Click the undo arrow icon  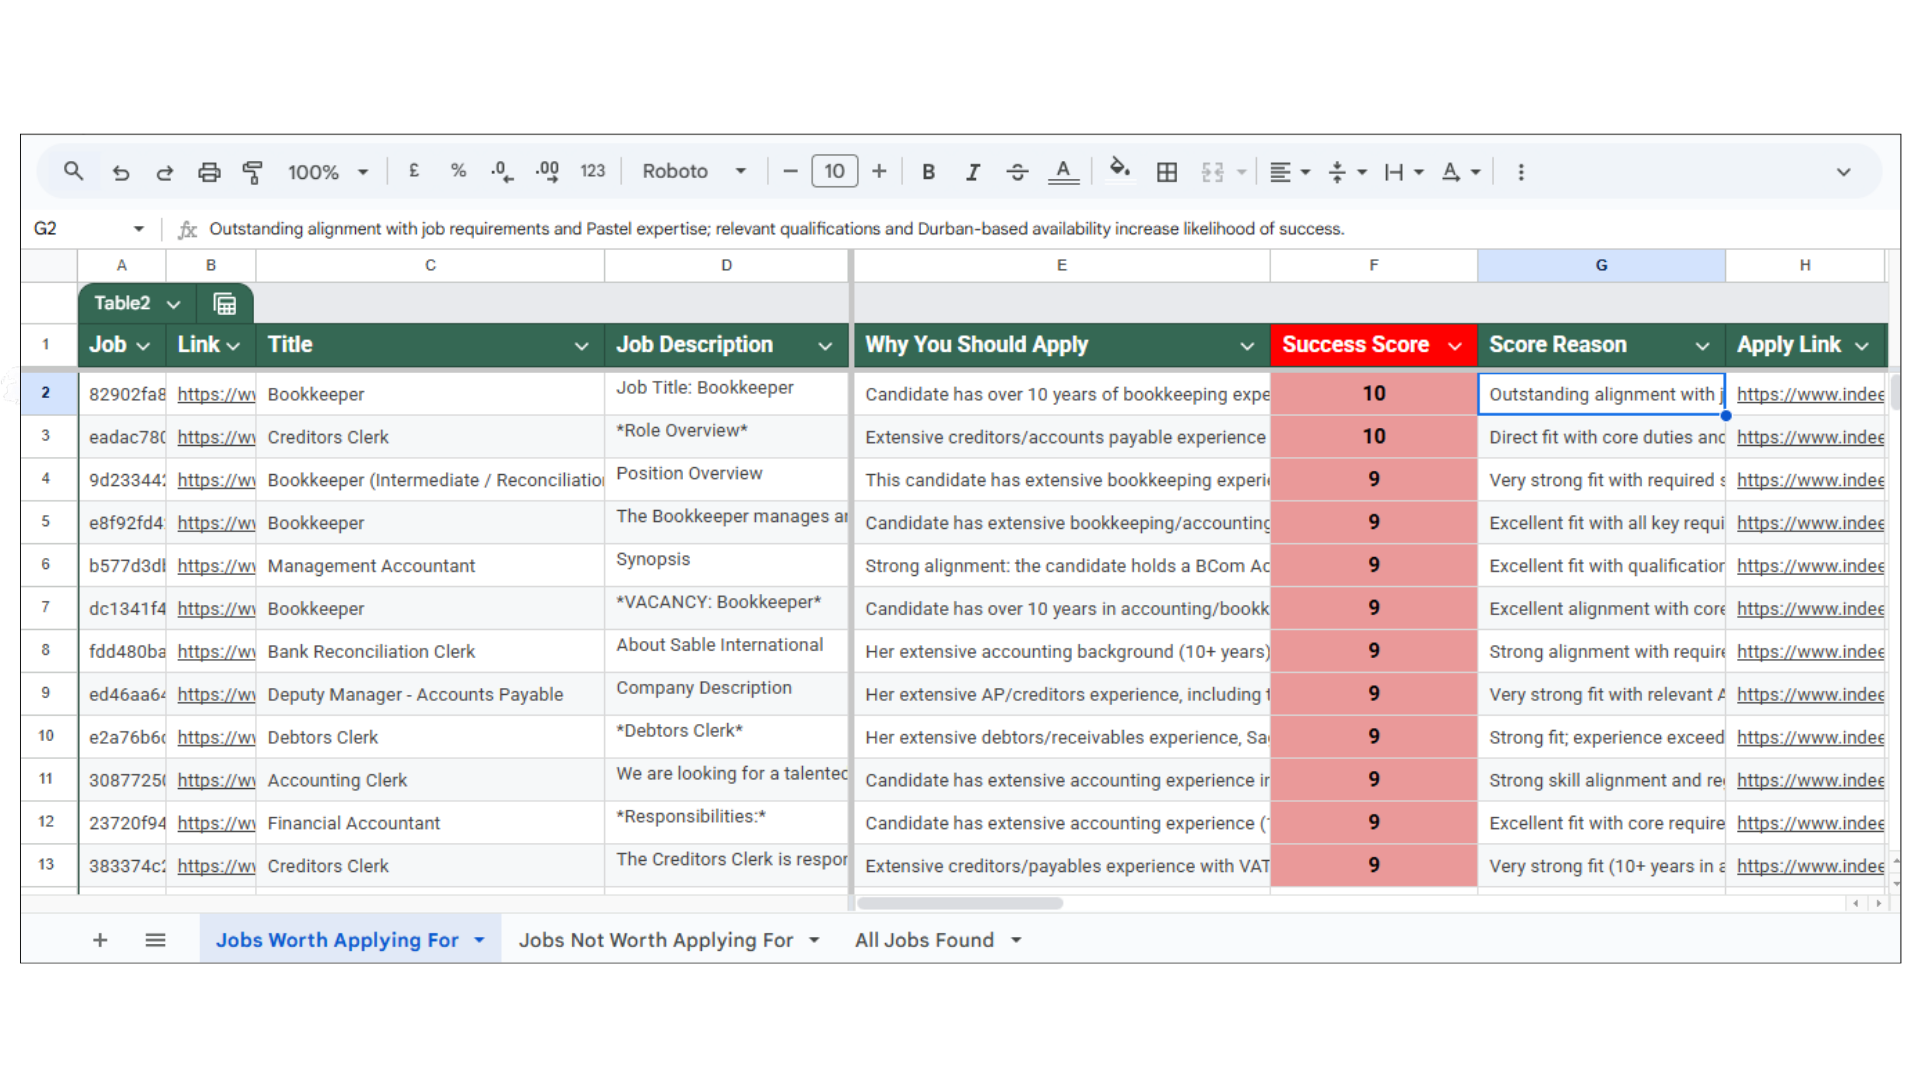121,172
